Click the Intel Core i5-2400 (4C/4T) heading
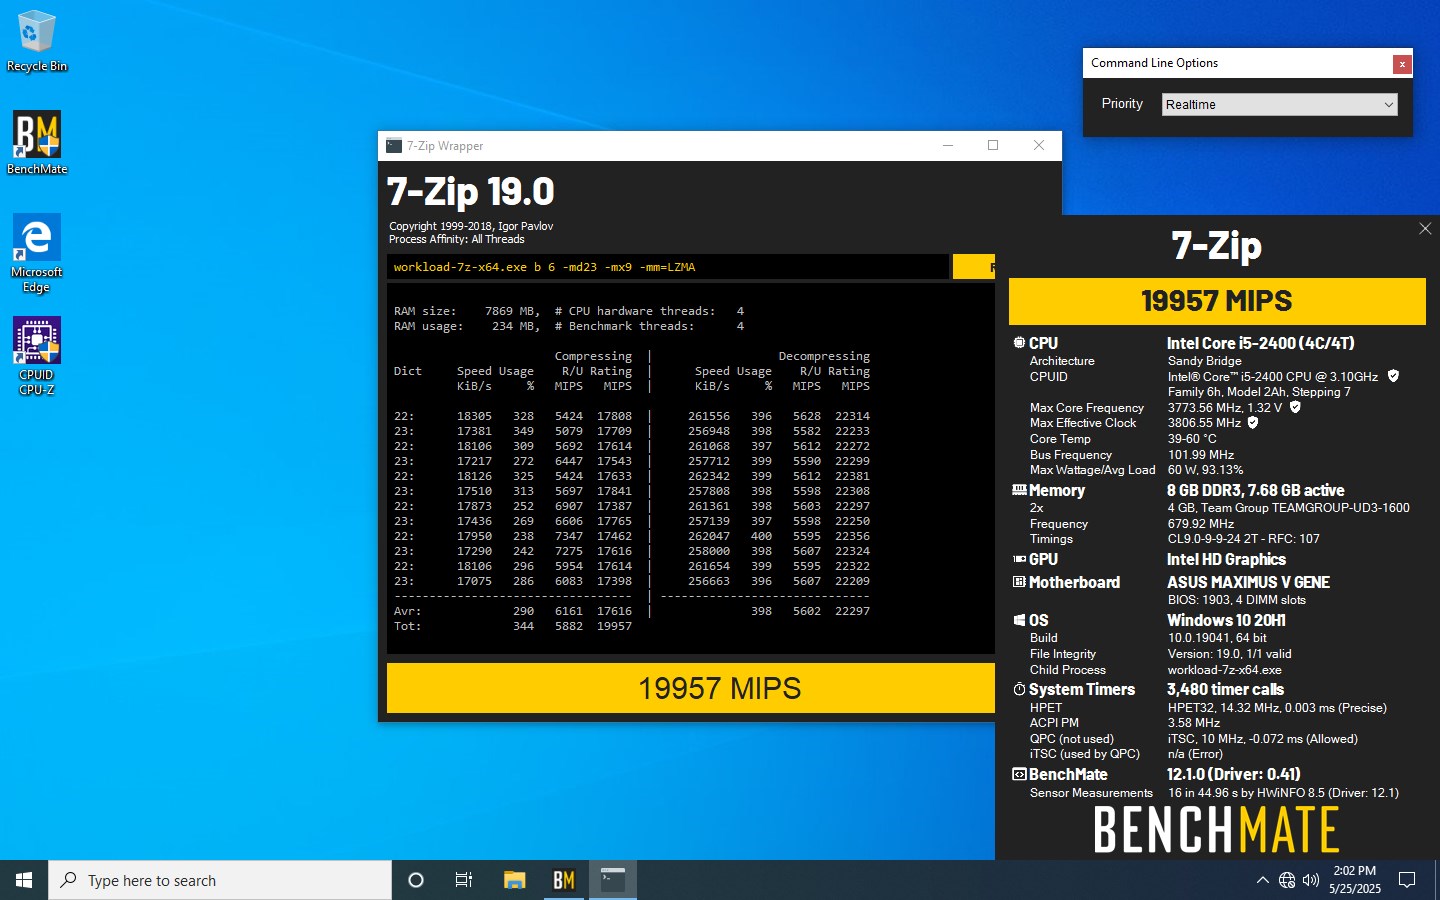Viewport: 1440px width, 900px height. tap(1261, 343)
